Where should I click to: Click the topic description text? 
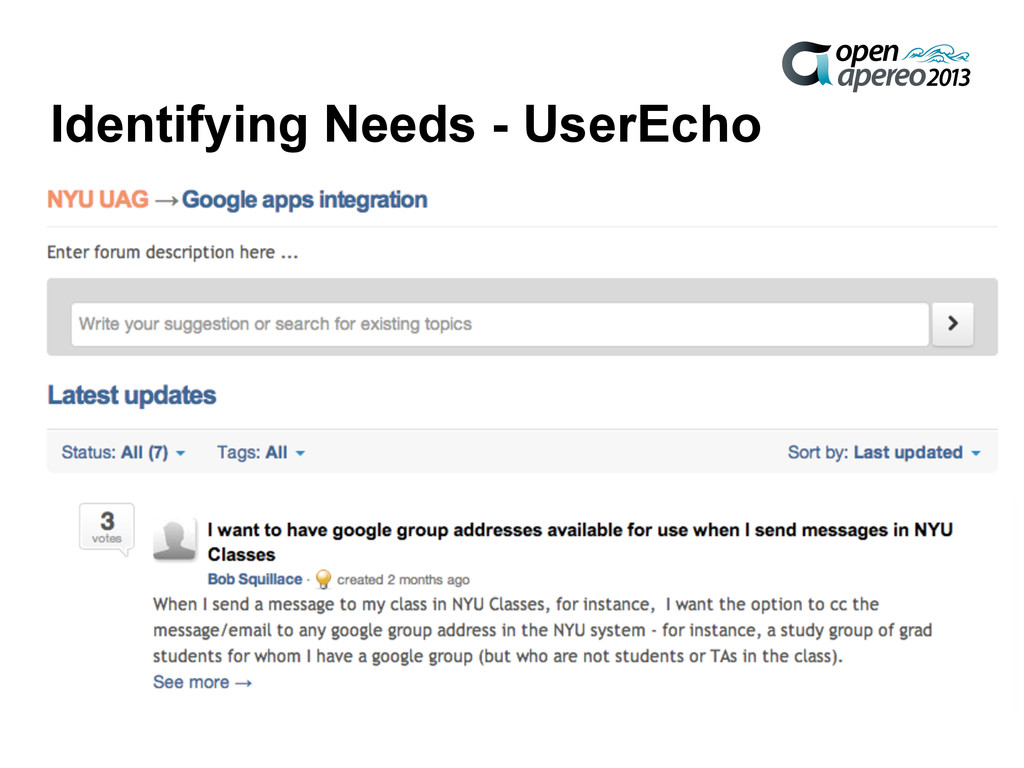543,630
